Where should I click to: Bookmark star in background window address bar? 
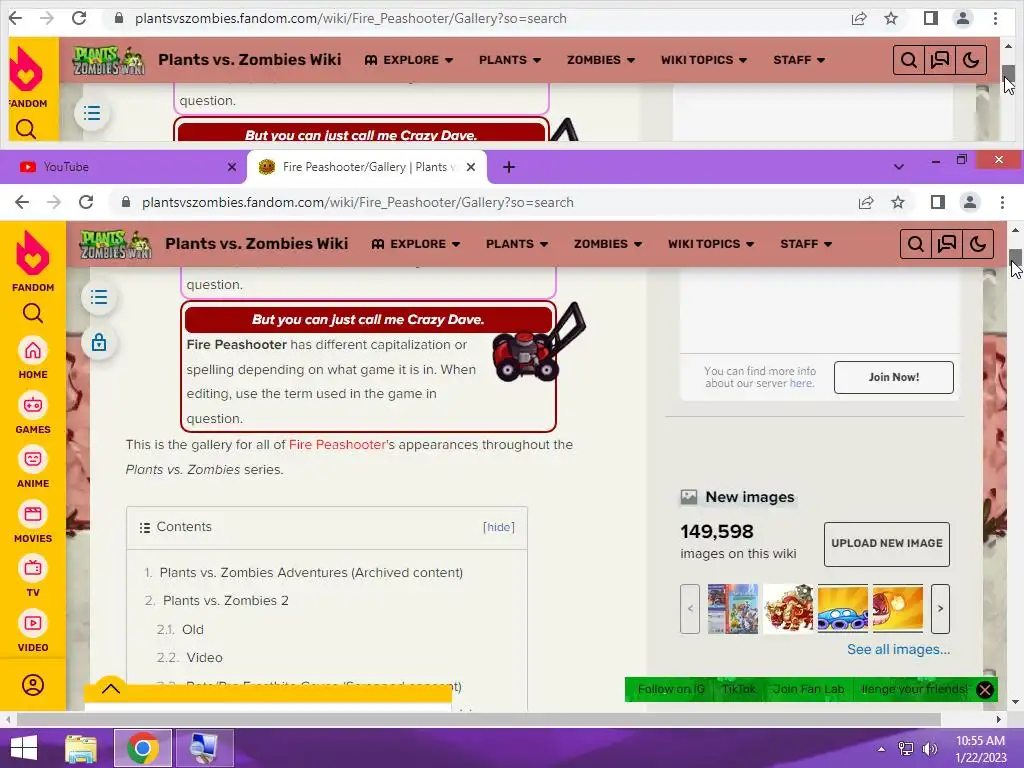point(891,18)
